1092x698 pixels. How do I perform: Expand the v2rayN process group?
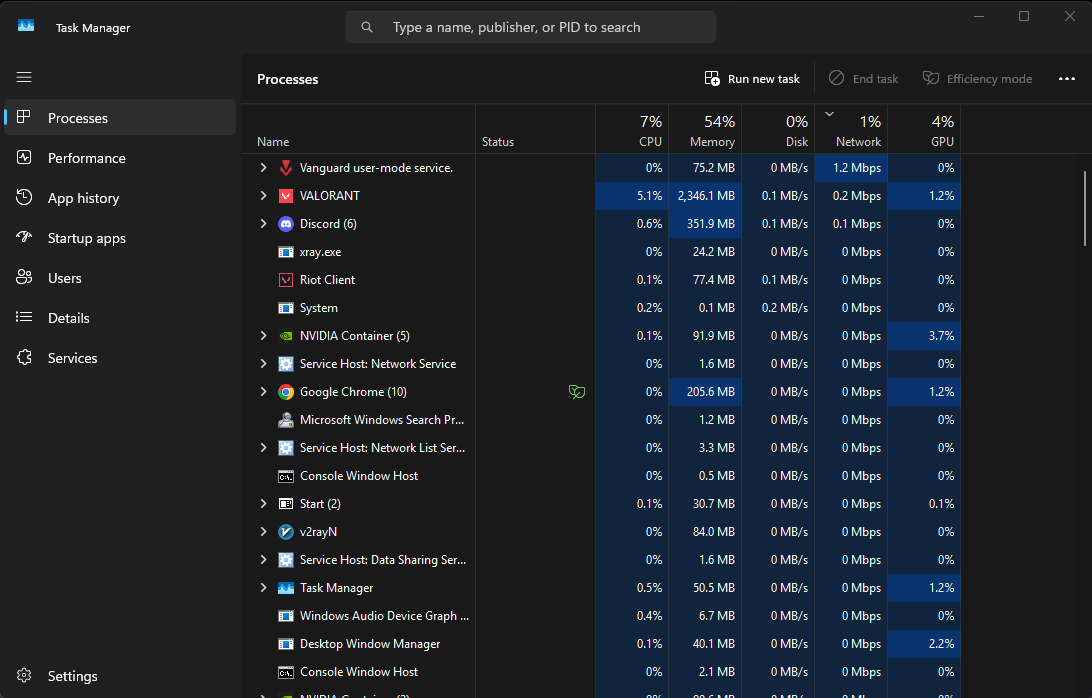(x=263, y=532)
